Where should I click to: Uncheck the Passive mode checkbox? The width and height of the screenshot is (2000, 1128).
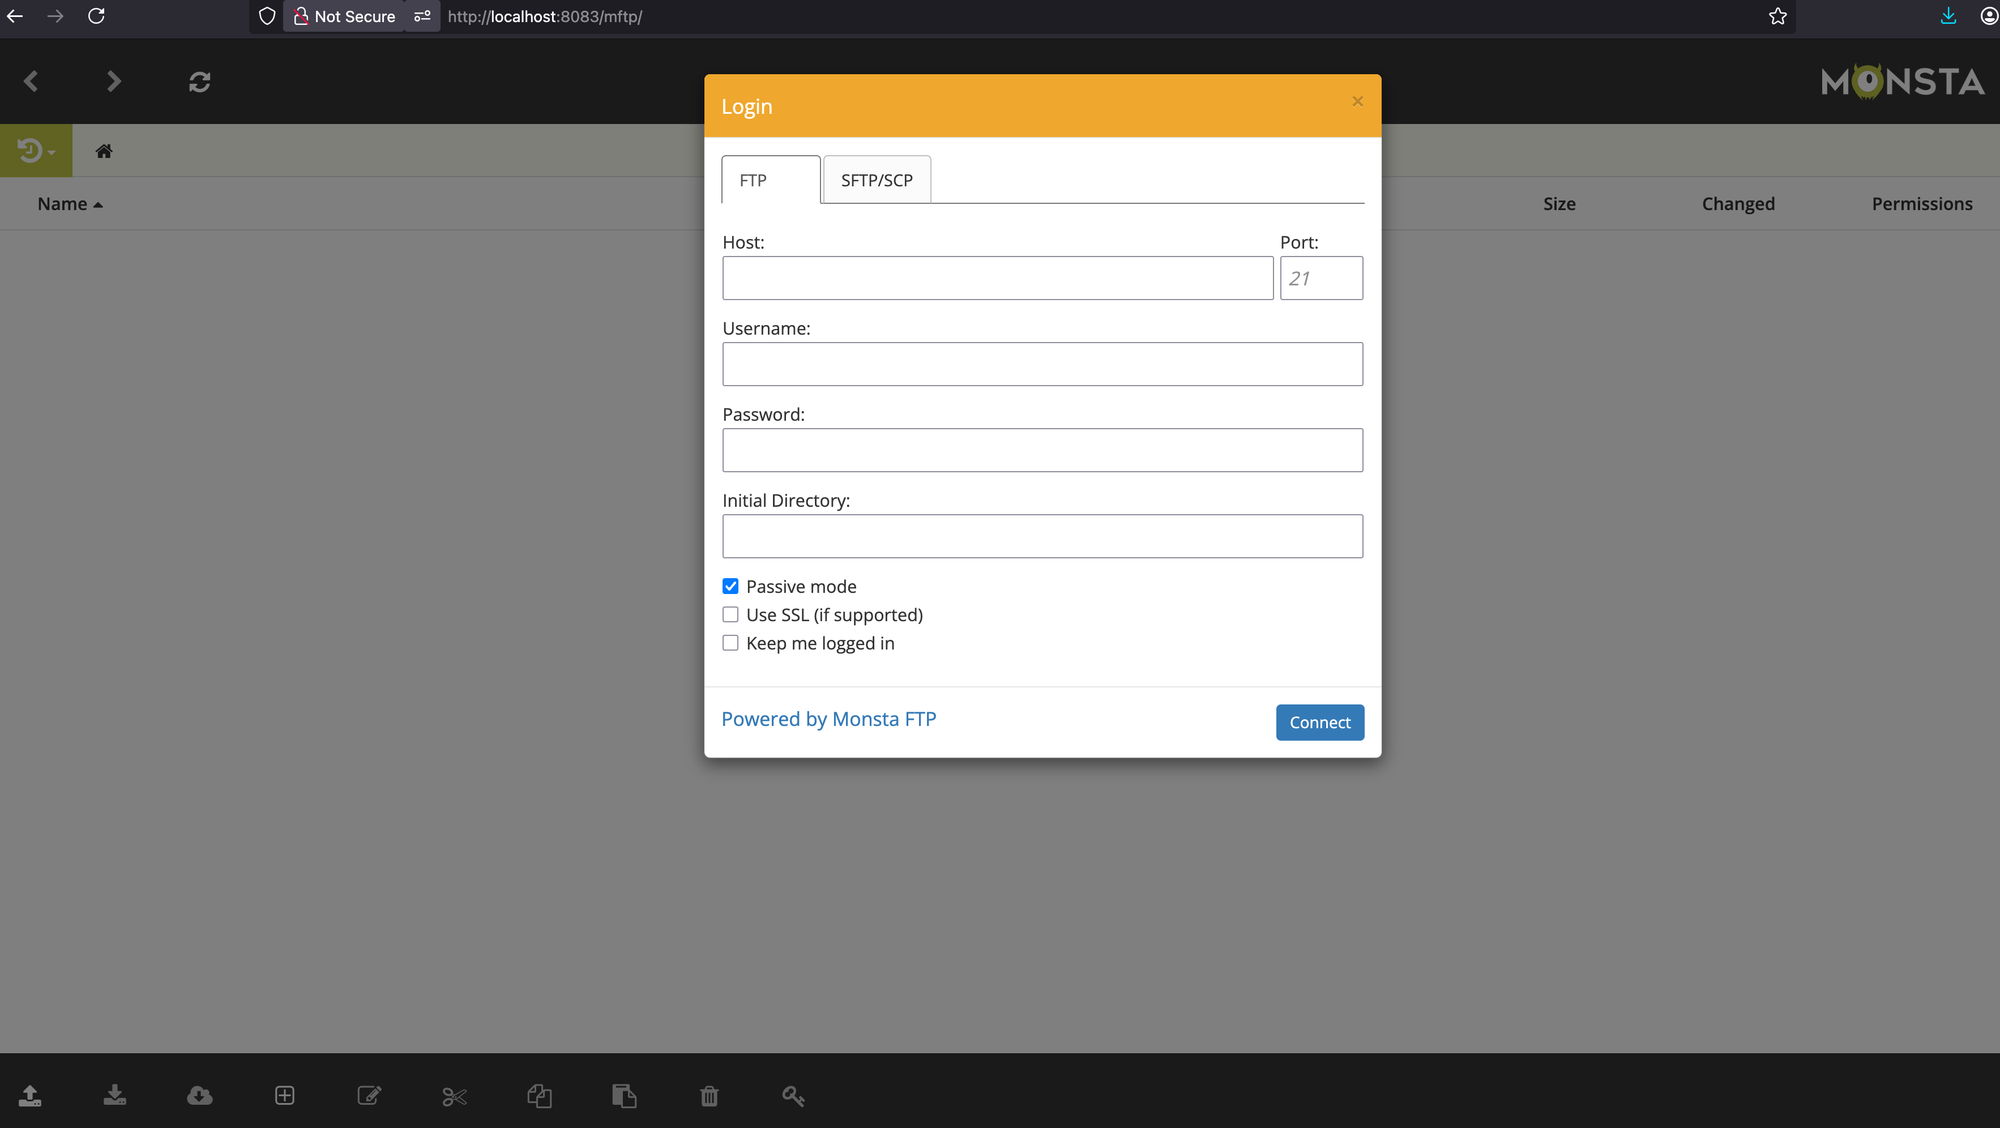(731, 587)
